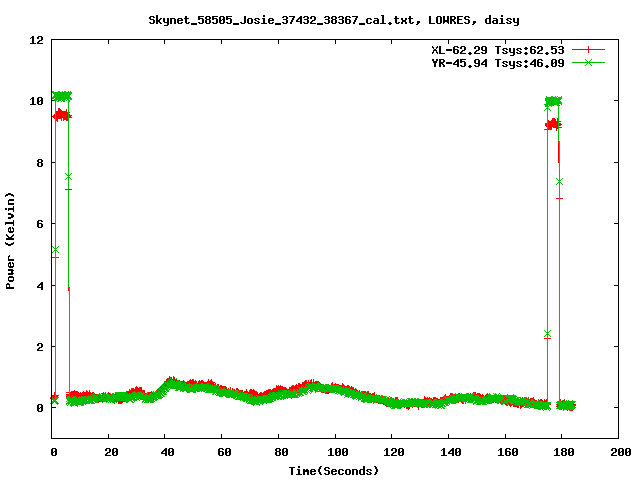Viewport: 640px width, 480px height.
Task: Click y-axis tick label 4
Action: (40, 286)
